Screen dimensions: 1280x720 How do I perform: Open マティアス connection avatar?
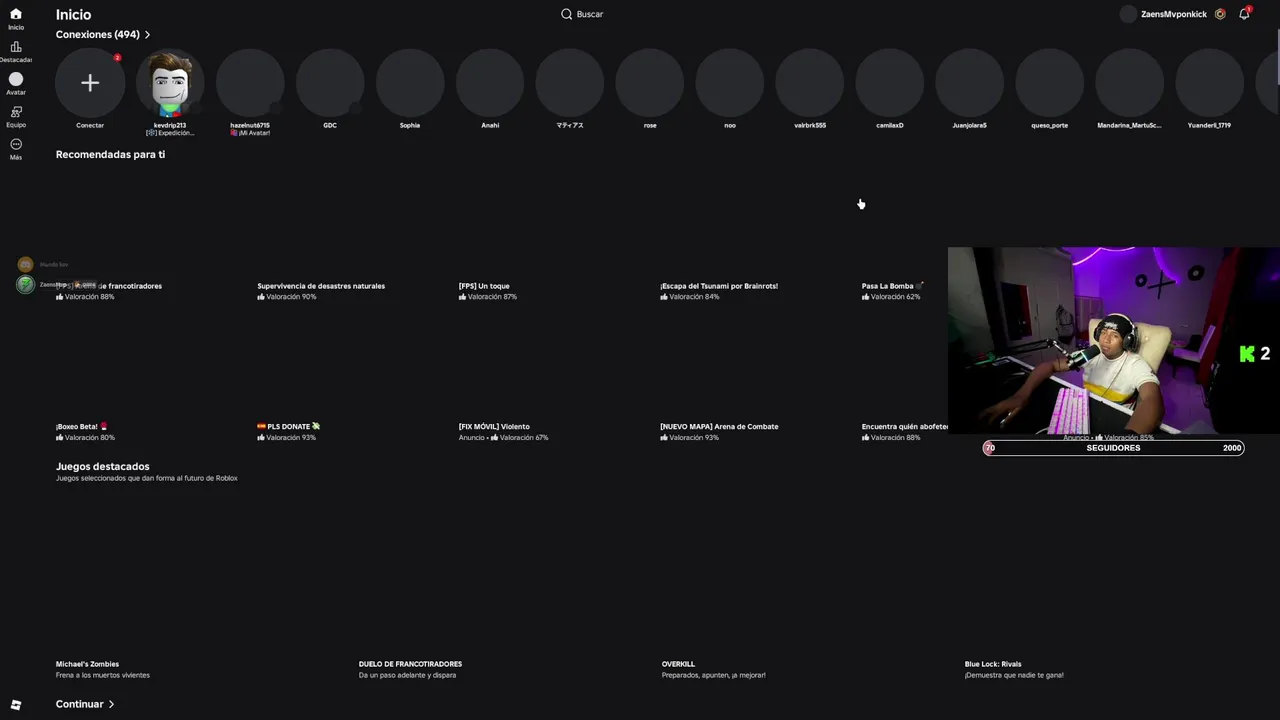[570, 83]
